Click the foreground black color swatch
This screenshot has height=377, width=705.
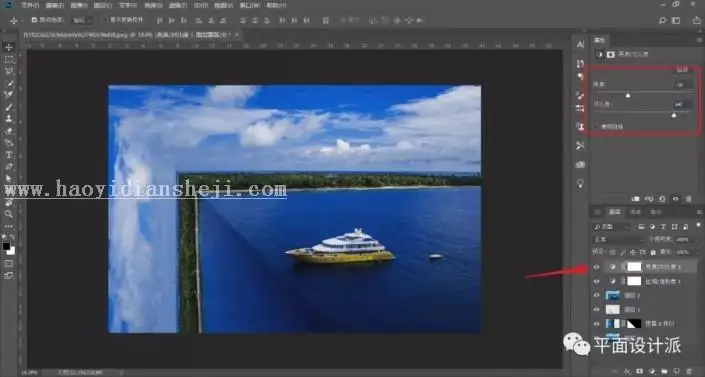(x=6, y=247)
